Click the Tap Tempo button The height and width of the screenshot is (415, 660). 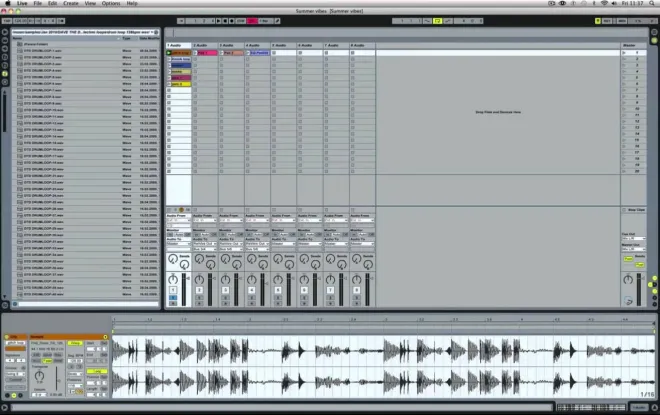tap(7, 21)
